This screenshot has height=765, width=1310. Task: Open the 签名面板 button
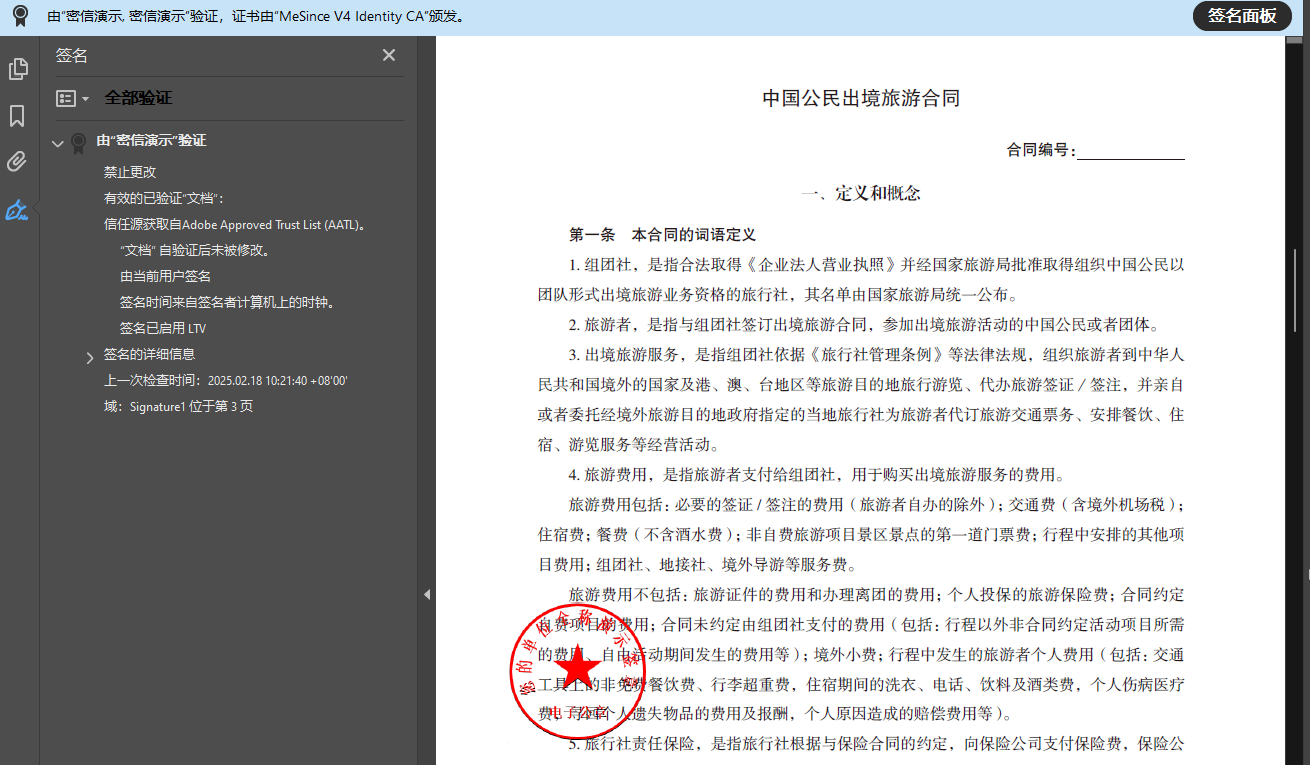(1242, 16)
